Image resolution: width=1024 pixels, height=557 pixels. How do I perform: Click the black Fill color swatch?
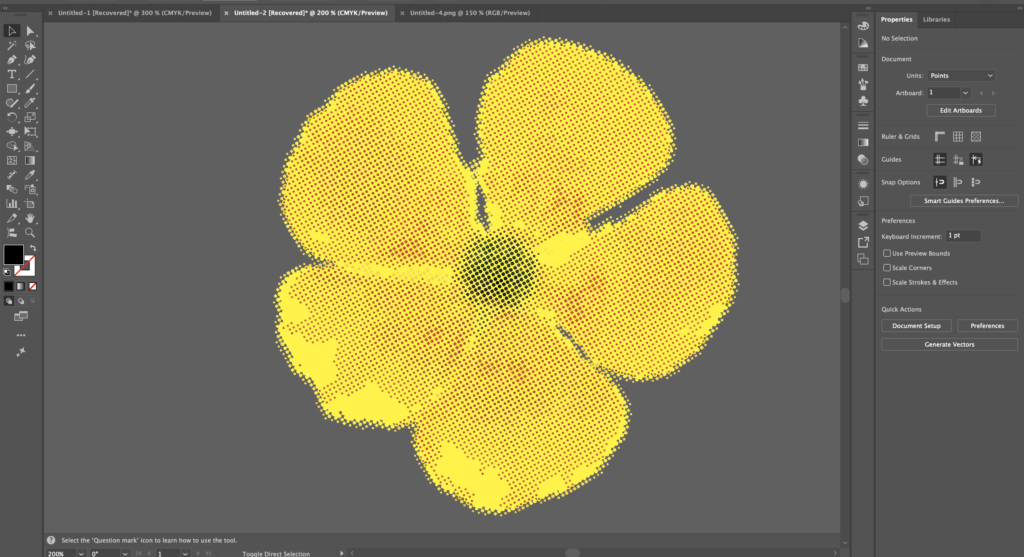13,254
